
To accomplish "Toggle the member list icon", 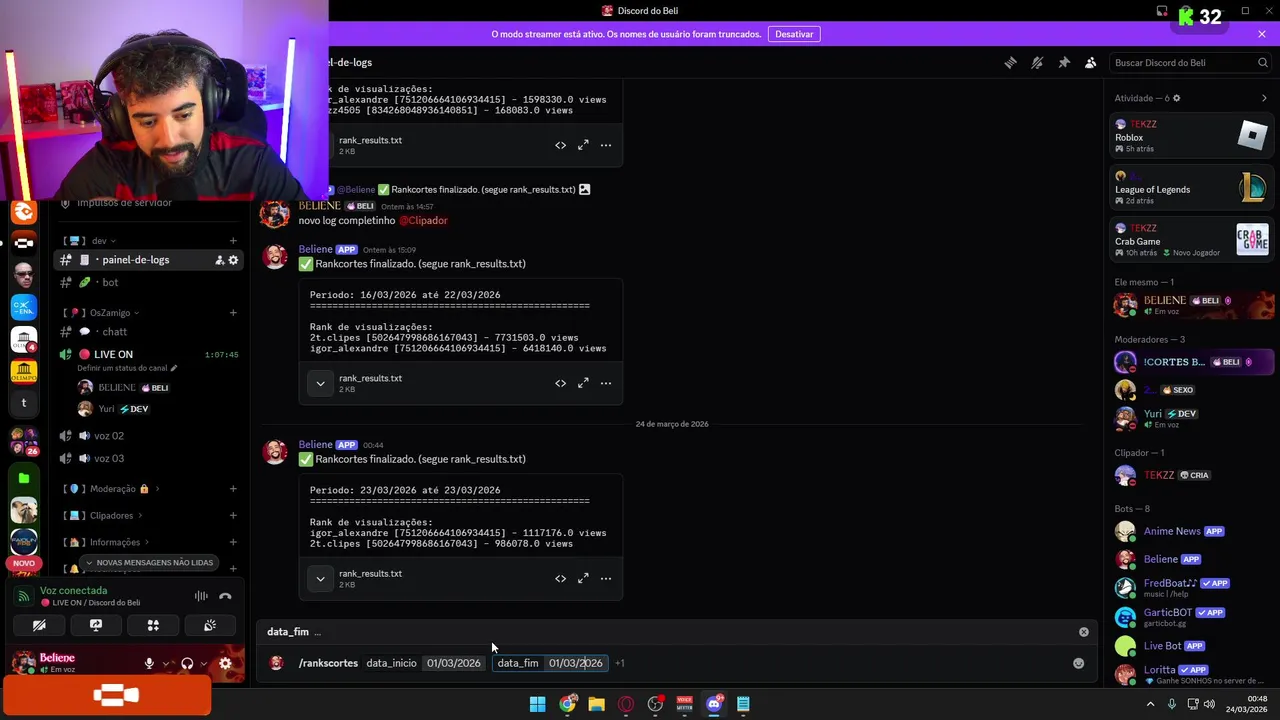I will [x=1091, y=62].
